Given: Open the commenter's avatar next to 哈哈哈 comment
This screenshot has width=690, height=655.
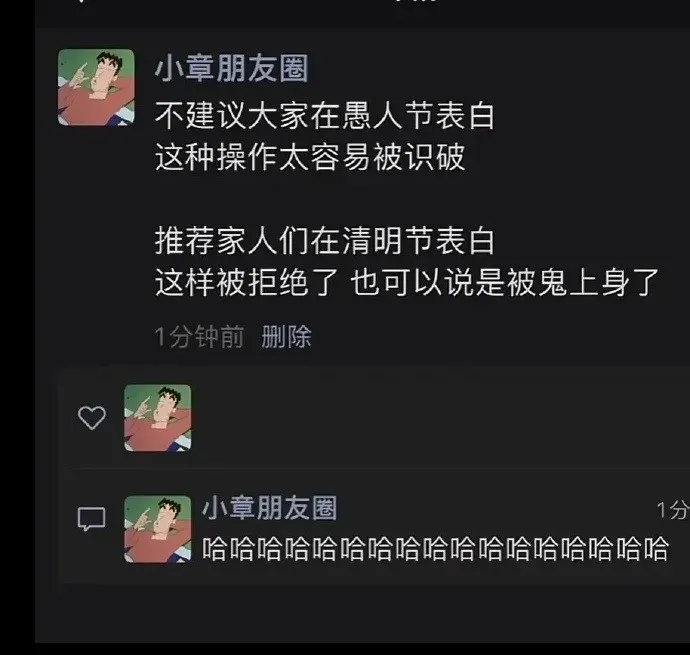Looking at the screenshot, I should coord(158,530).
